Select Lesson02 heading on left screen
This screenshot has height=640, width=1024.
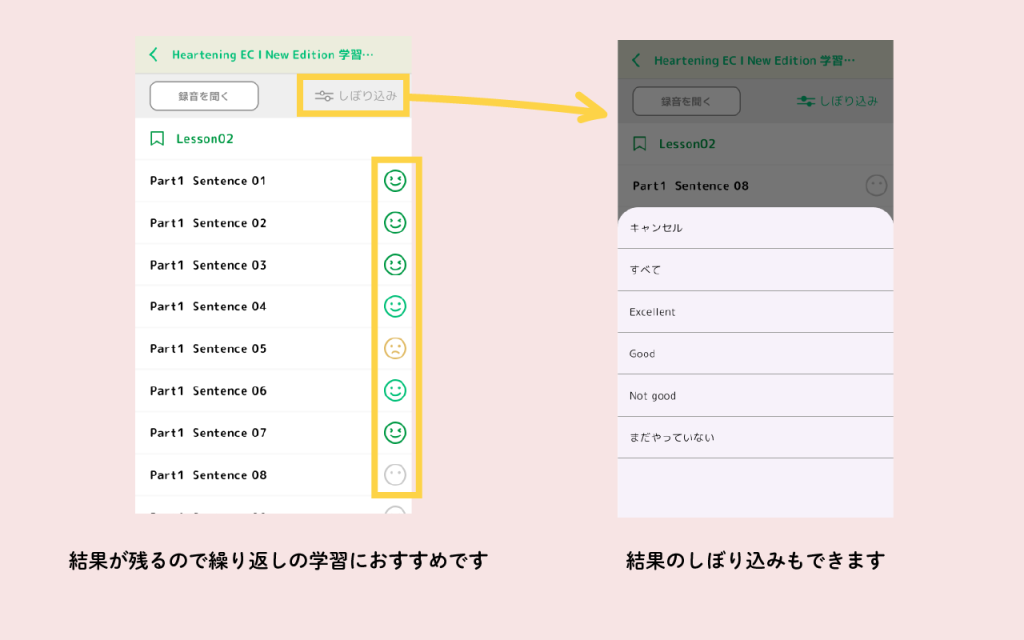pyautogui.click(x=204, y=138)
